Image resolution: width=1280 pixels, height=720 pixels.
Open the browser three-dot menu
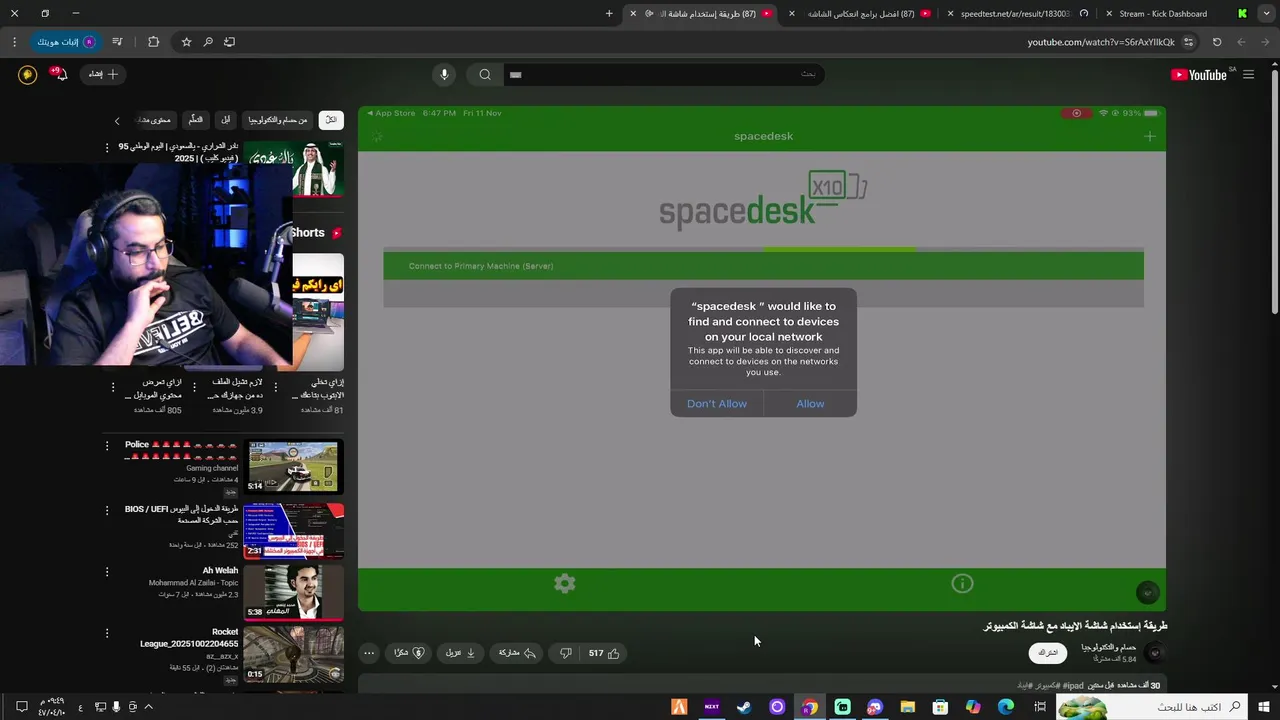tap(14, 42)
